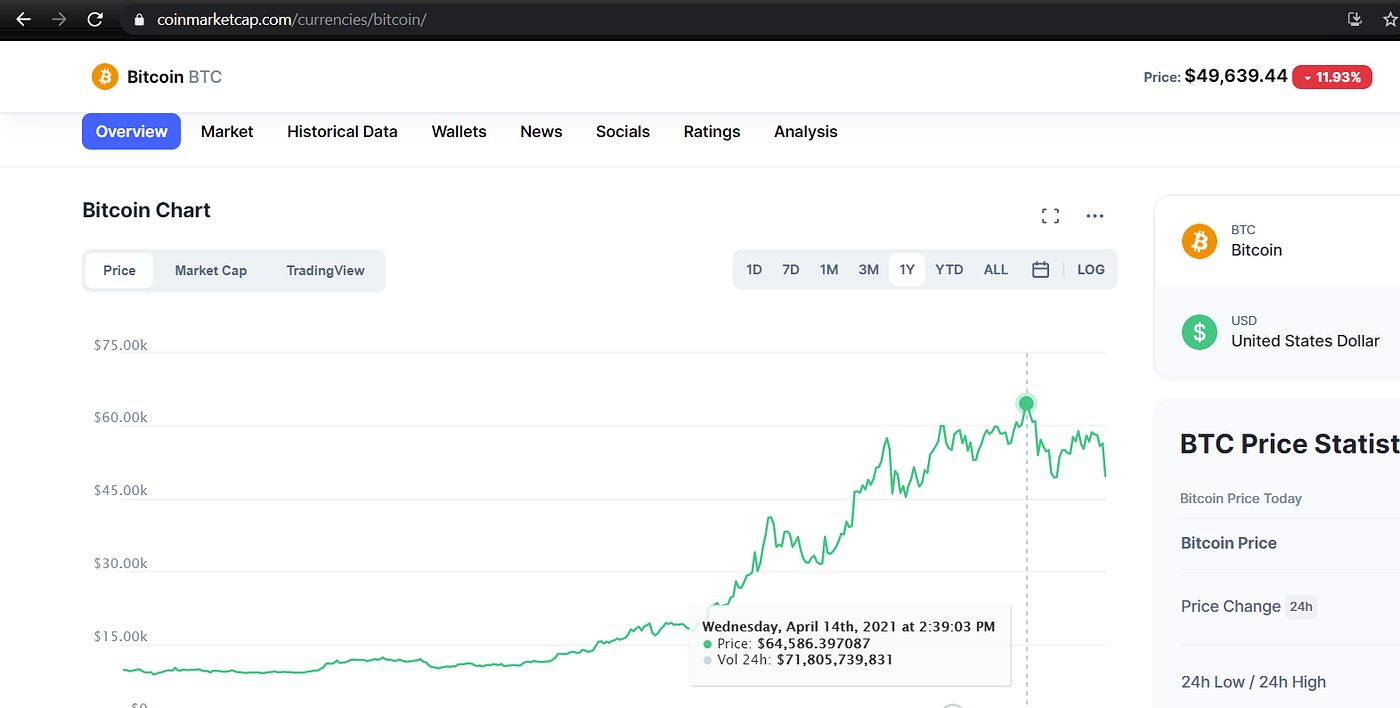1400x708 pixels.
Task: Click the "Bitcoin Chart" heading
Action: pyautogui.click(x=146, y=210)
